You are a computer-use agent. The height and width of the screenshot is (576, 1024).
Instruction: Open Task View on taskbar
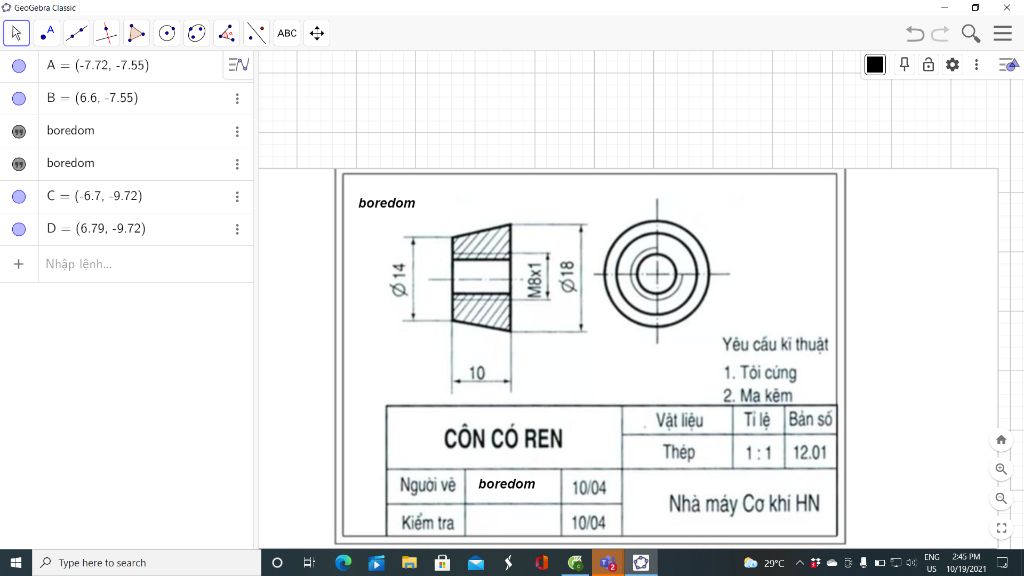[310, 562]
